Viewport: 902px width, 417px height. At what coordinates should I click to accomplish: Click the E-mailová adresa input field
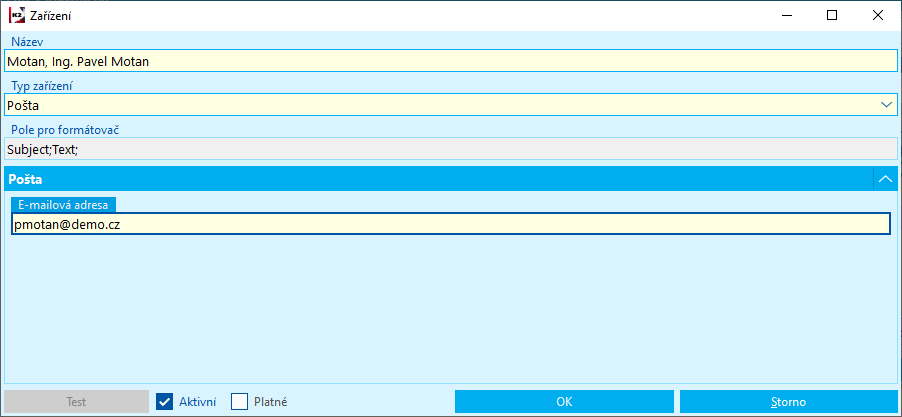tap(450, 224)
